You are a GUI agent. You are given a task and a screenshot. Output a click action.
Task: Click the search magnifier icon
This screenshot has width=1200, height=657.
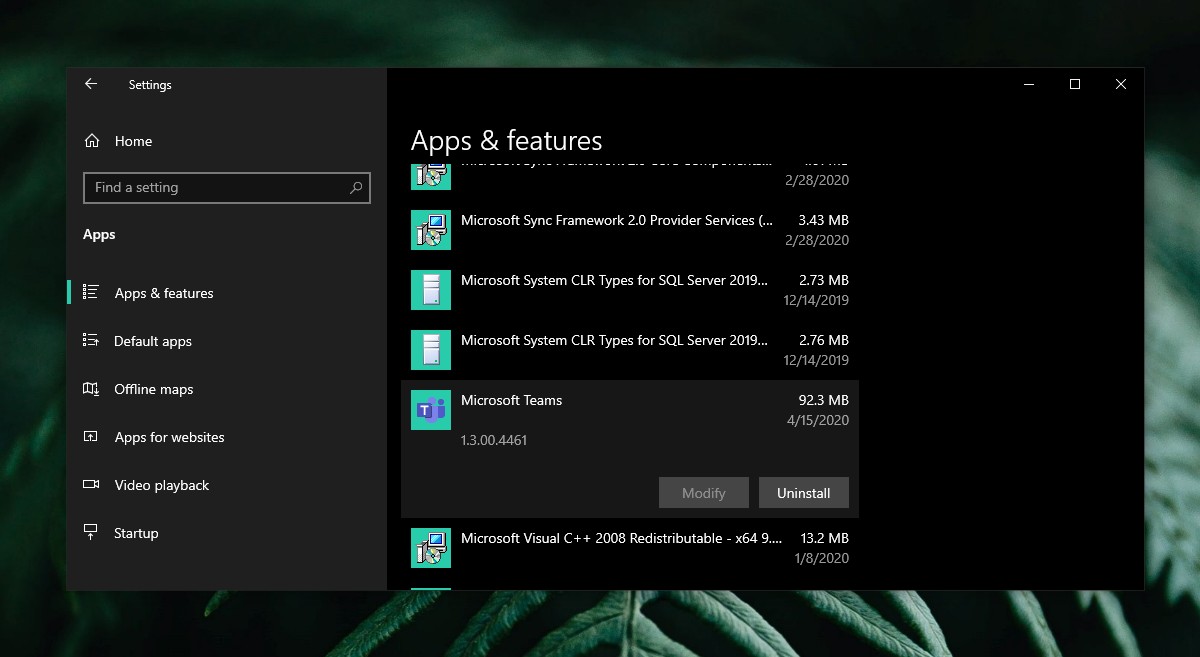point(356,188)
